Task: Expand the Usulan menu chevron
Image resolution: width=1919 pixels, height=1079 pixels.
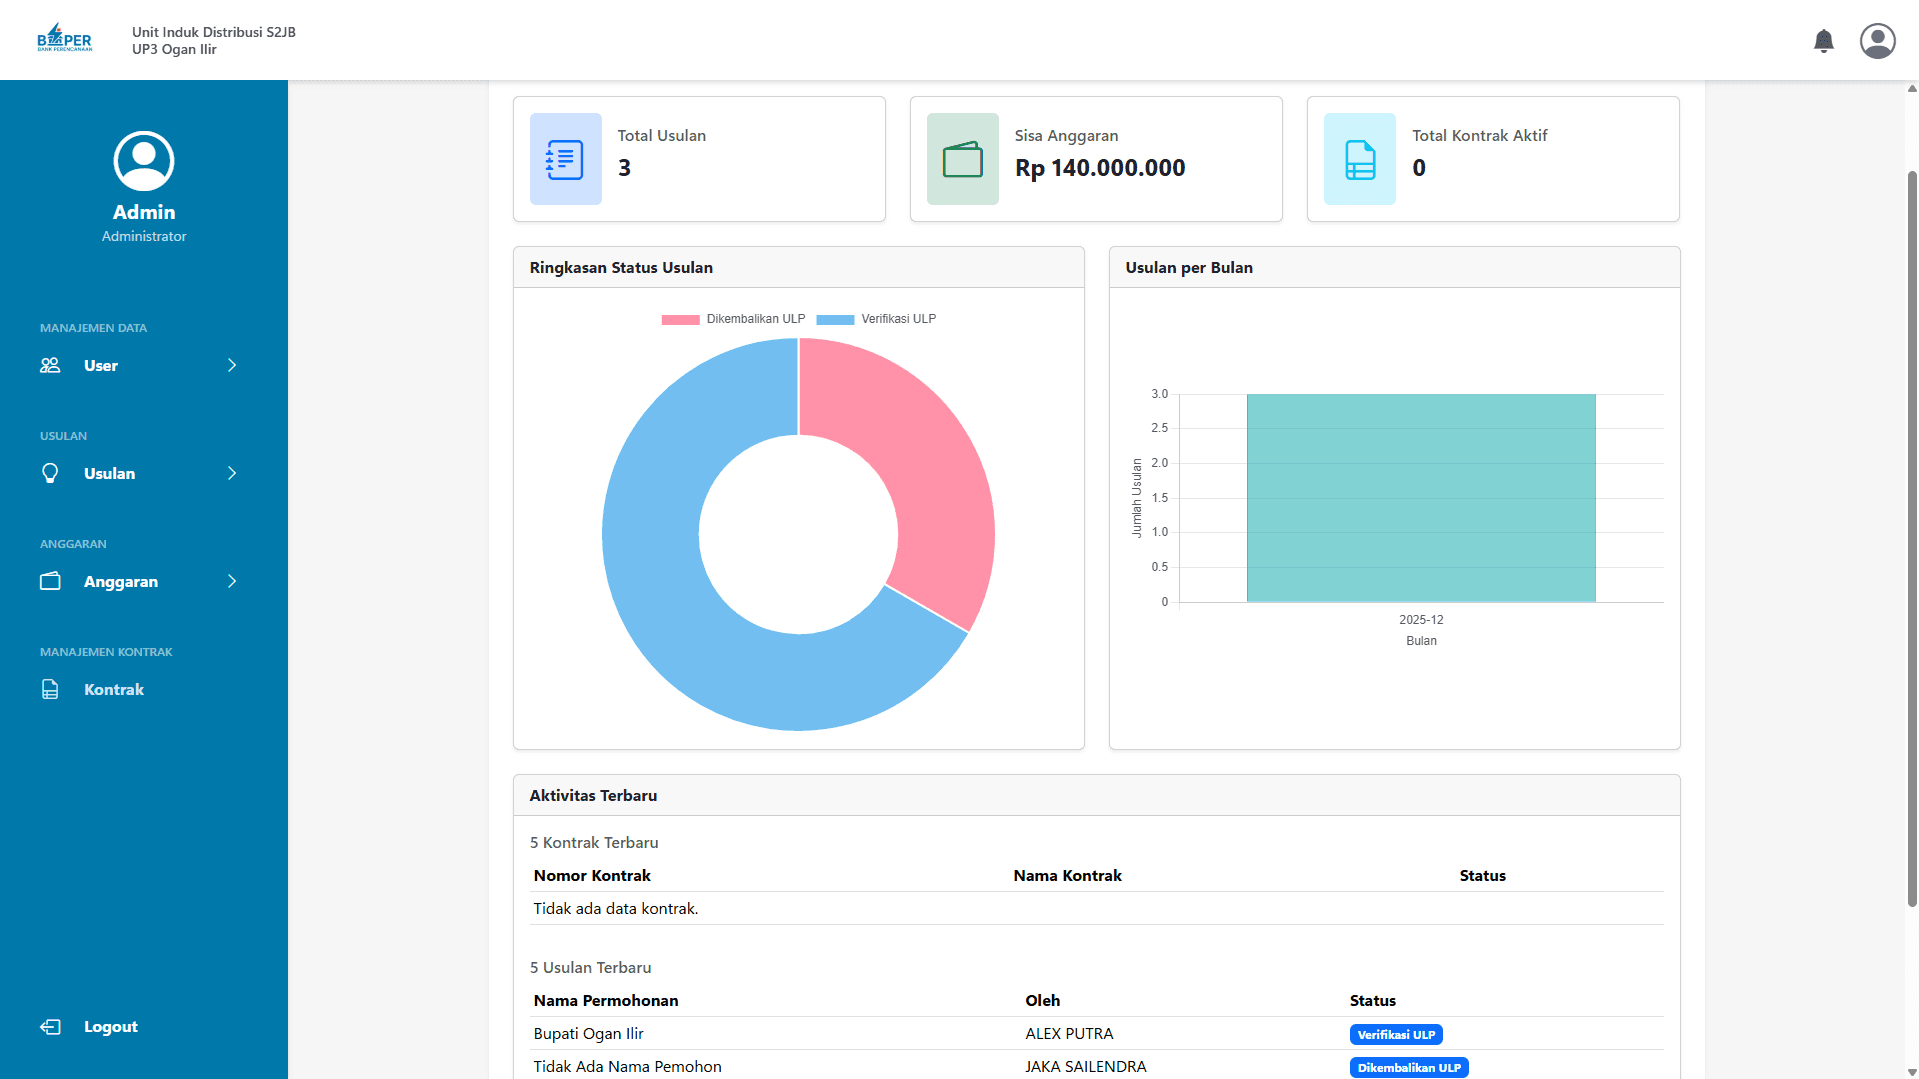Action: coord(232,473)
